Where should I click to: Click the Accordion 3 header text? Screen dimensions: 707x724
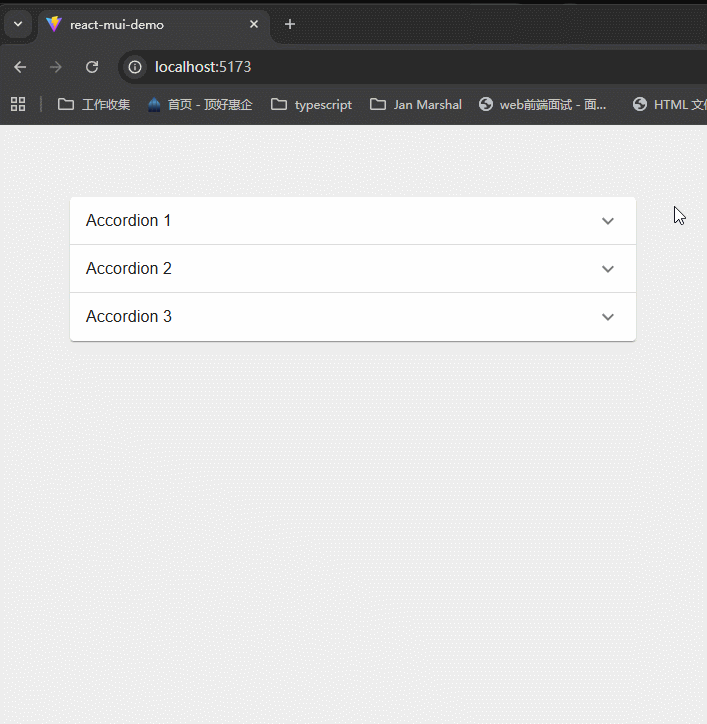(x=129, y=317)
